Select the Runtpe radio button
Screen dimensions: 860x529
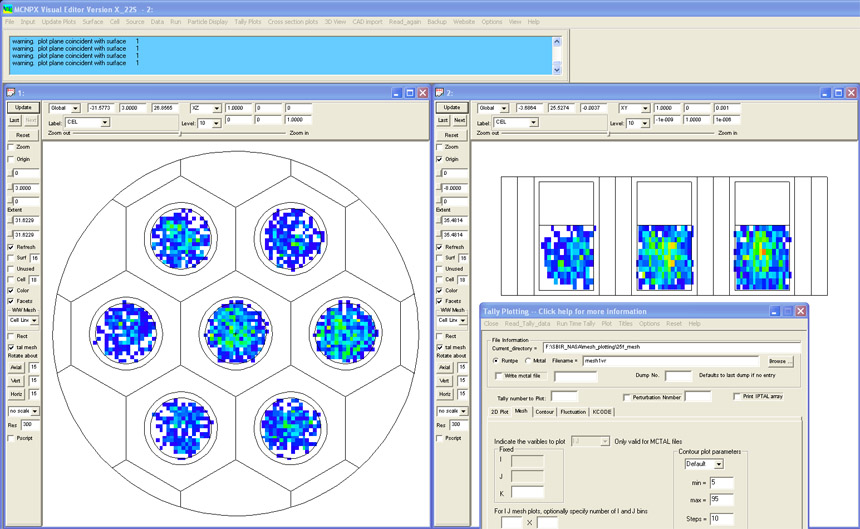pos(496,361)
